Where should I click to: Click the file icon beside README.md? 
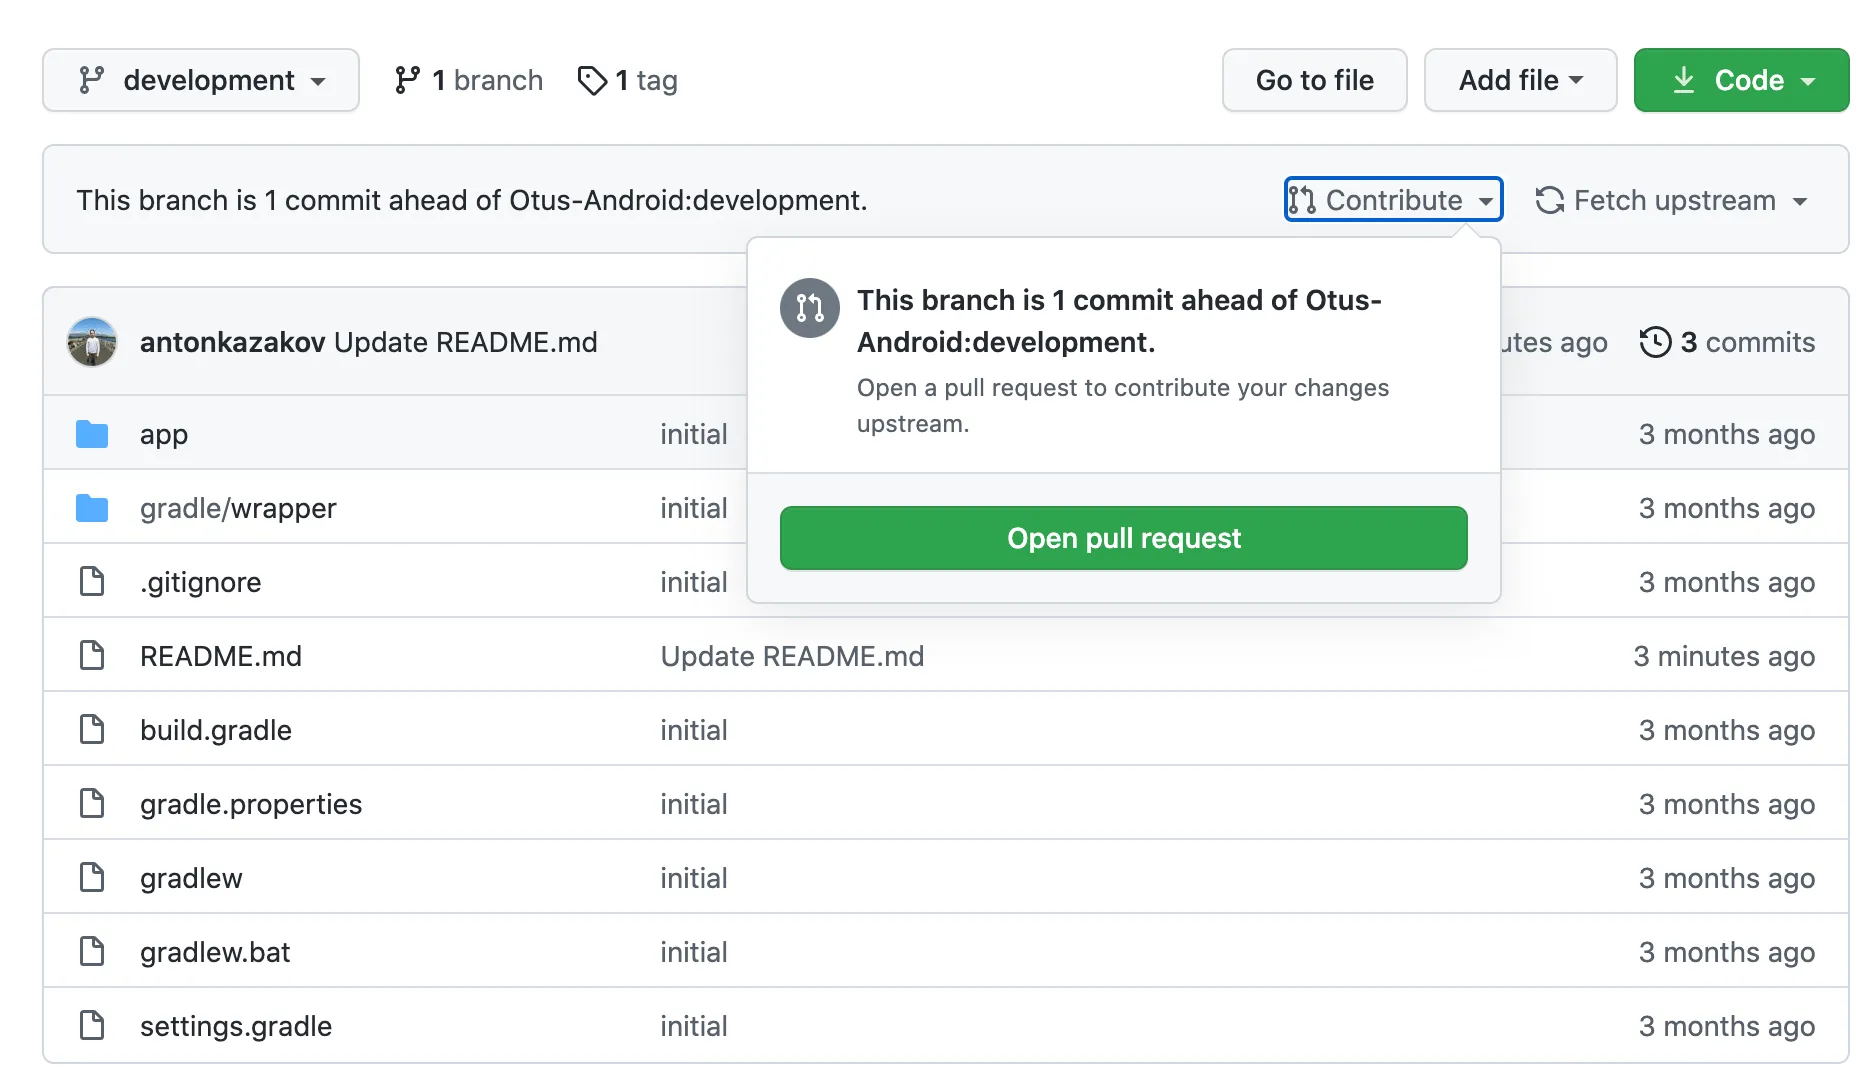coord(91,655)
